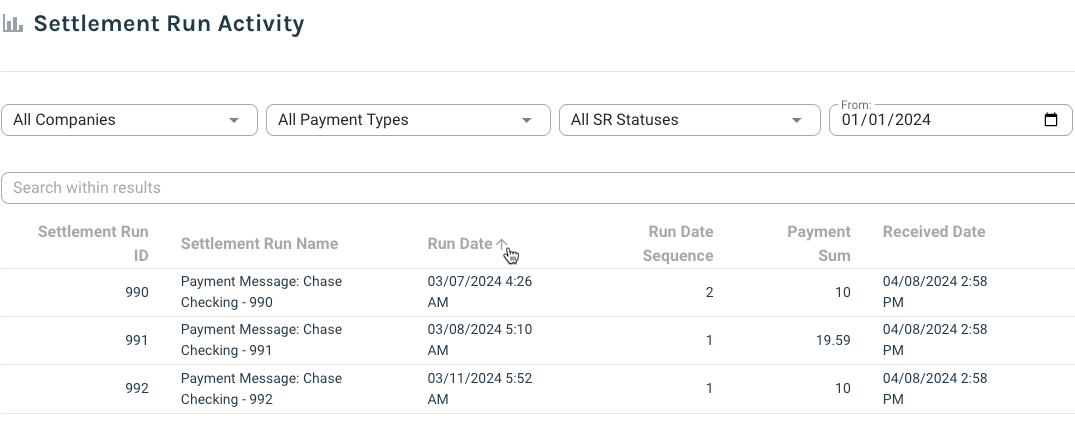Open the All Companies dropdown
Viewport: 1075px width, 423px height.
tap(129, 120)
